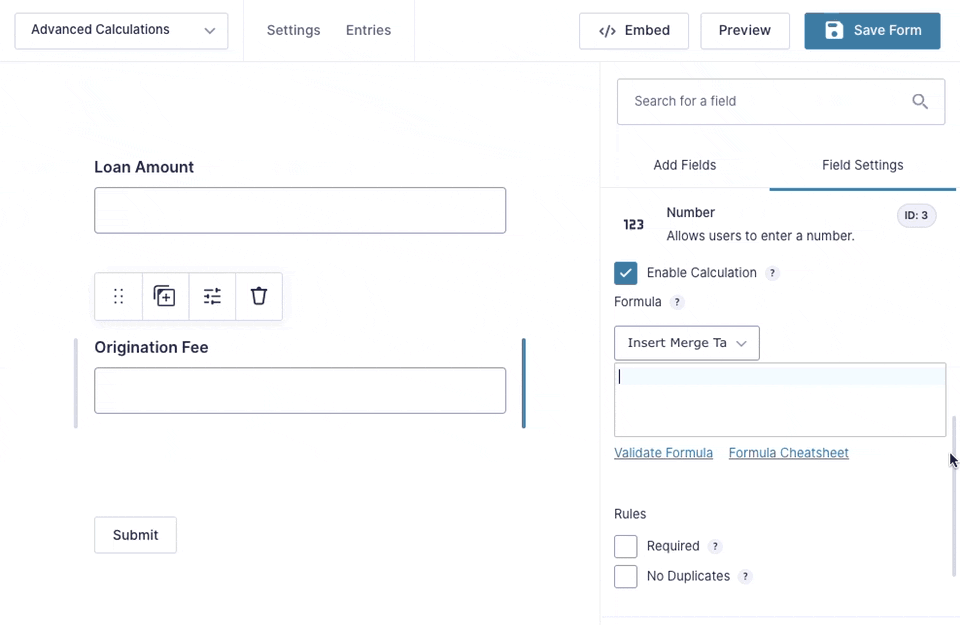Click the Formula help question mark
Screen dimensions: 960x625
click(x=677, y=302)
